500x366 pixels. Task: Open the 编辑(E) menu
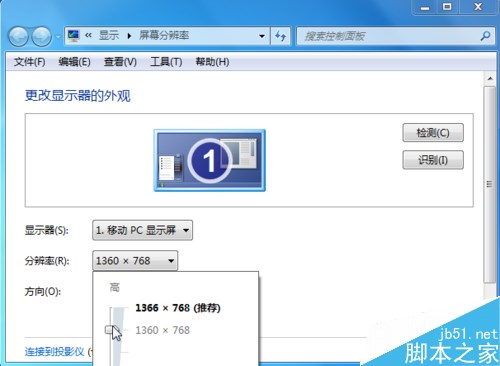tap(74, 62)
